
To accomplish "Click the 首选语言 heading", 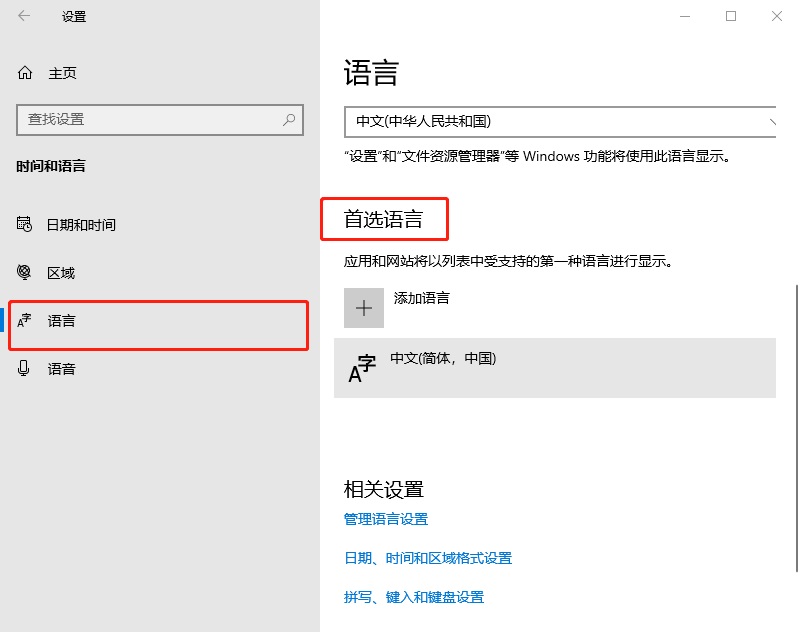I will click(383, 219).
